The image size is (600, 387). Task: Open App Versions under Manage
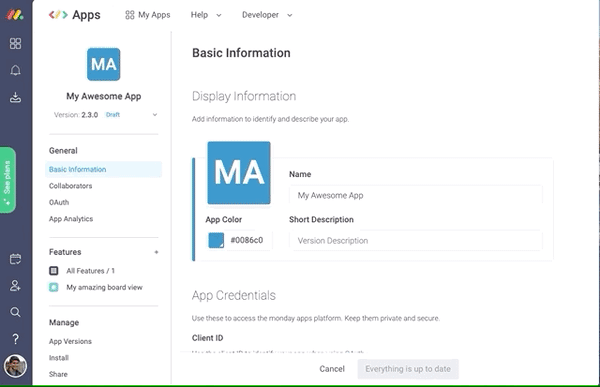coord(70,341)
